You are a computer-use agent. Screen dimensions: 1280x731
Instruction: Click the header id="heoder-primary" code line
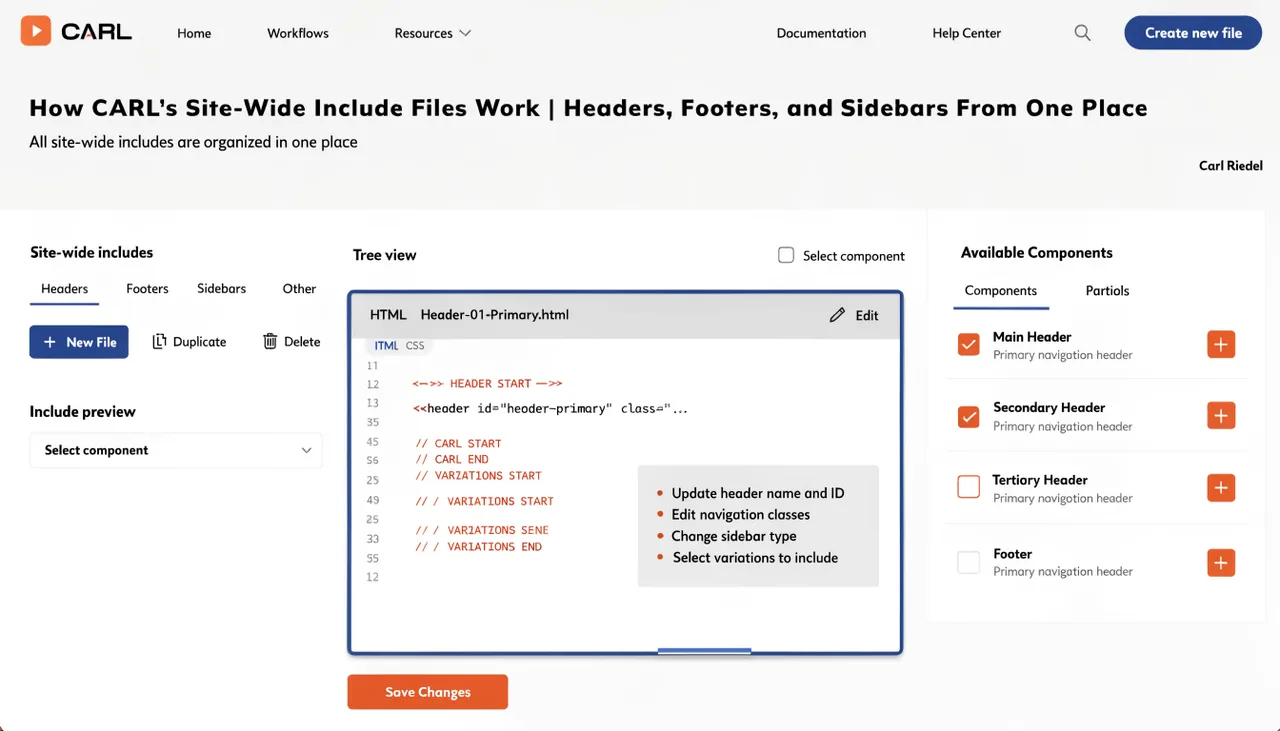coord(550,409)
